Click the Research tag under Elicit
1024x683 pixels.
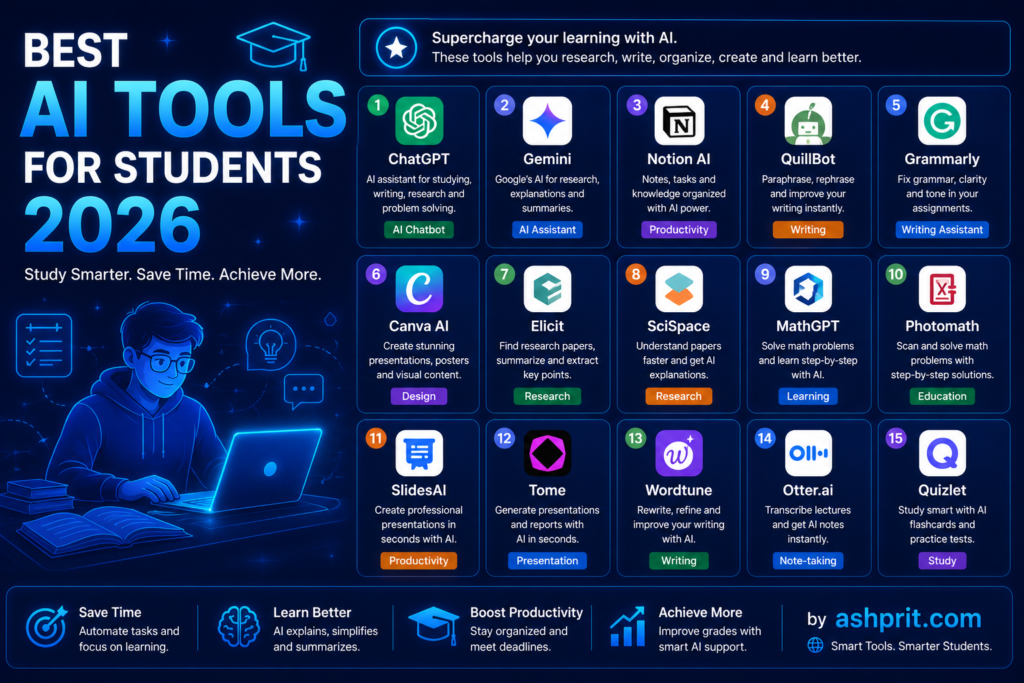tap(547, 396)
